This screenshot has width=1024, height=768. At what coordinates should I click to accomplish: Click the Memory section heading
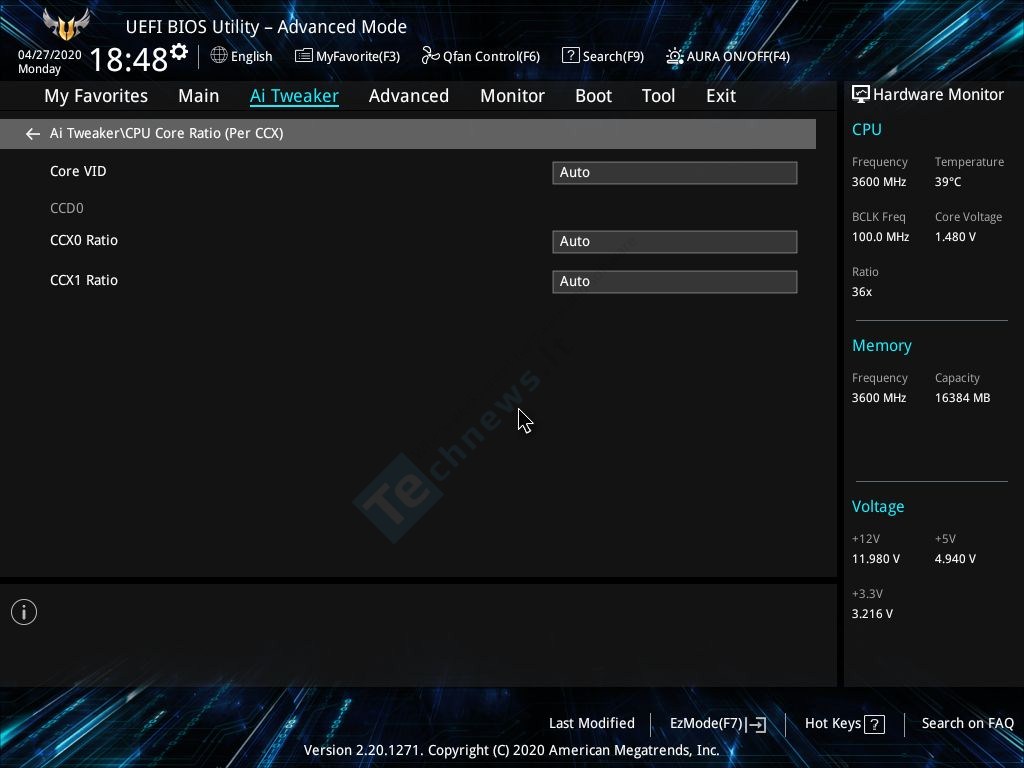coord(882,345)
